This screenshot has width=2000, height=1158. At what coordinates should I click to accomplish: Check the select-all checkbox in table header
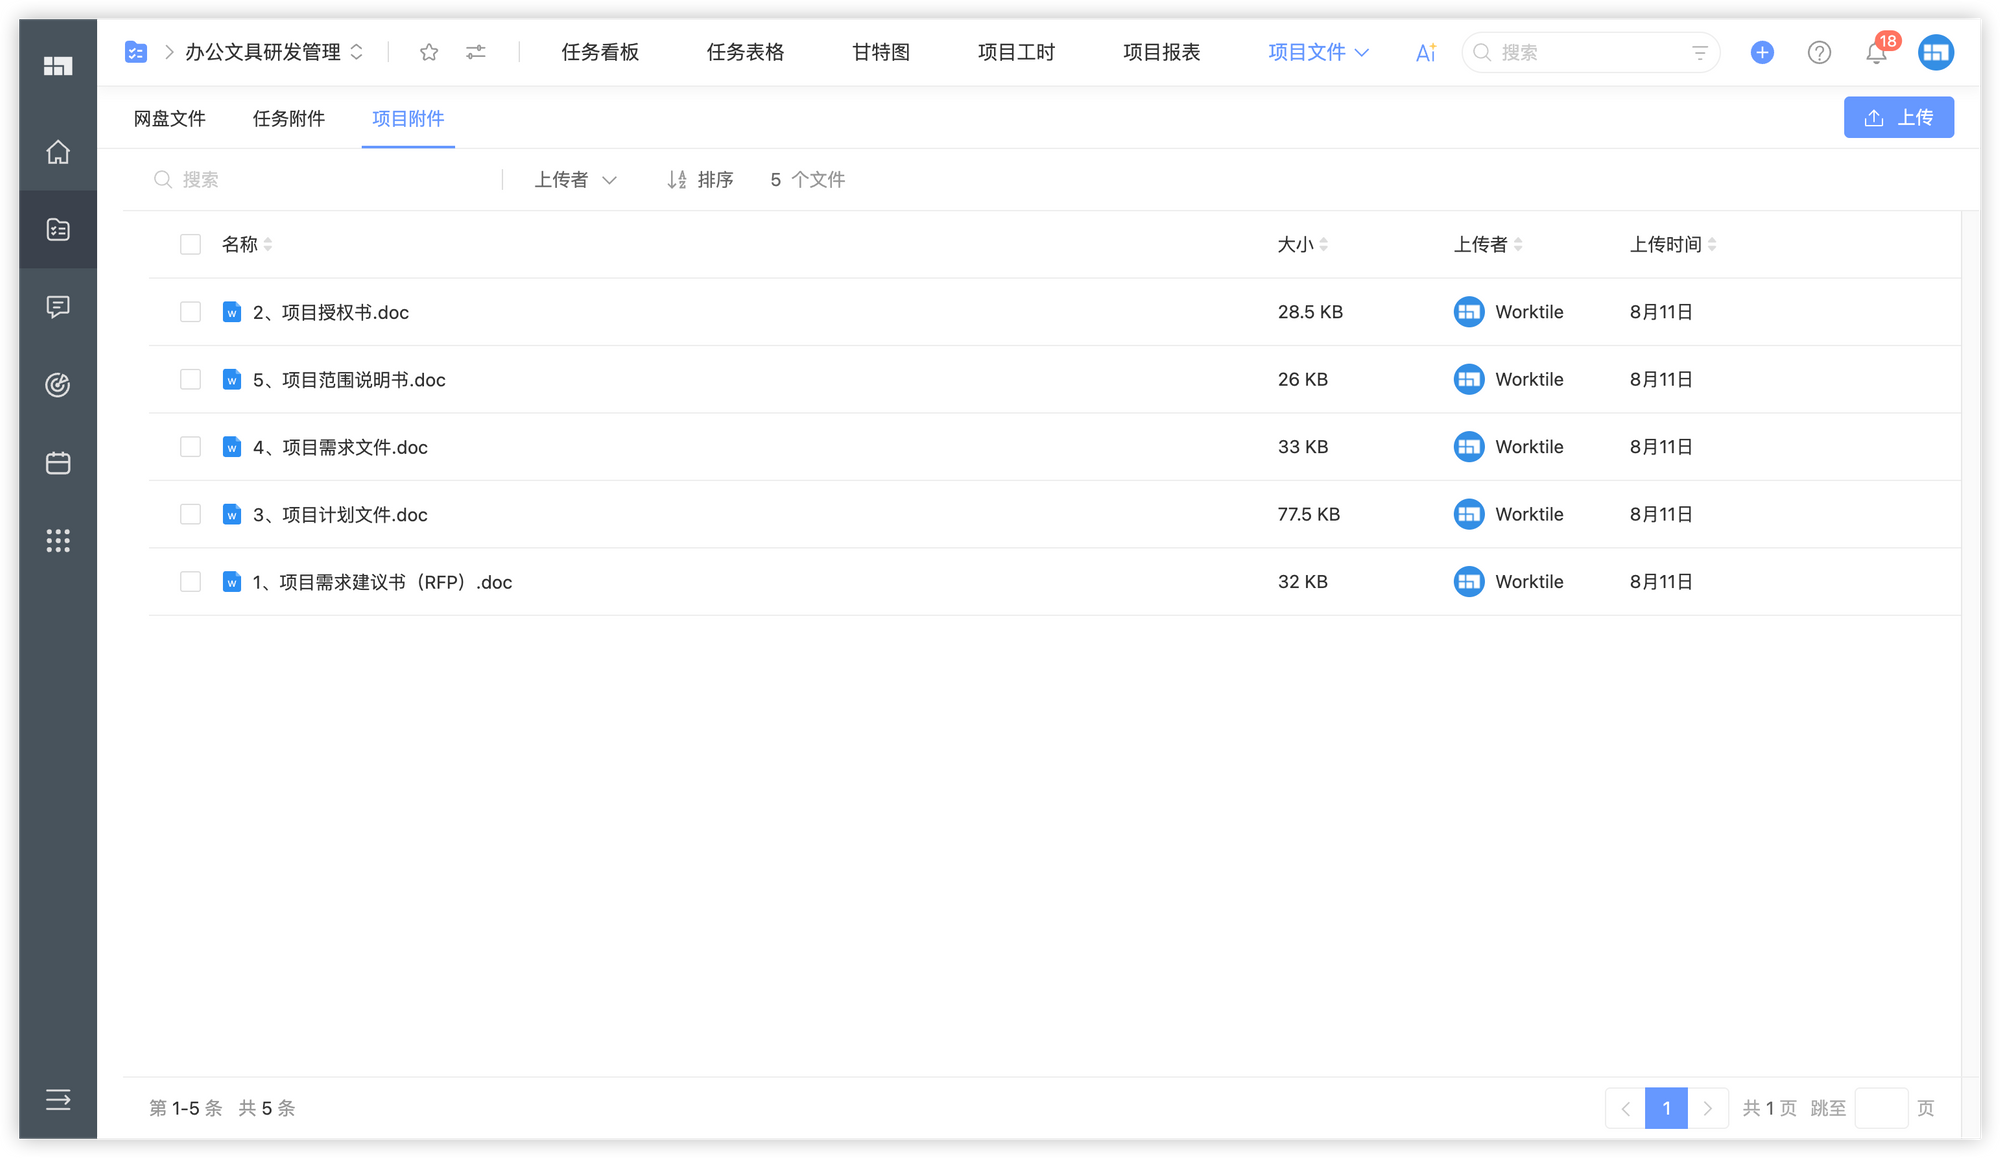[190, 243]
